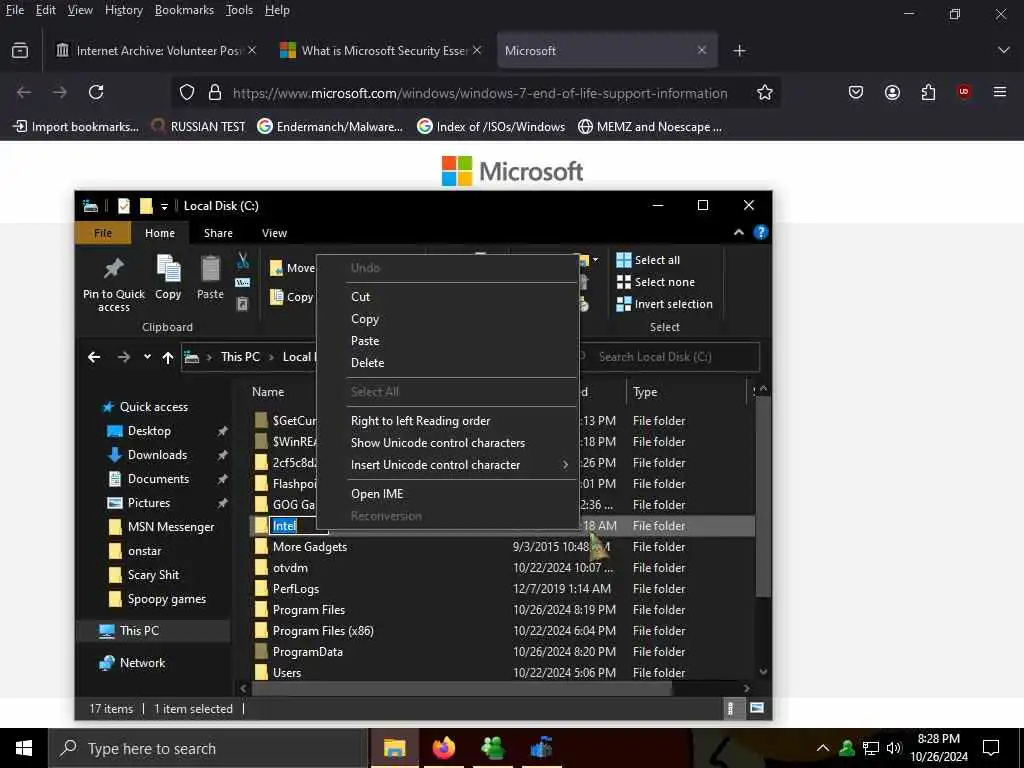This screenshot has height=768, width=1024.
Task: Open Explorer recent locations dropdown
Action: [x=147, y=357]
